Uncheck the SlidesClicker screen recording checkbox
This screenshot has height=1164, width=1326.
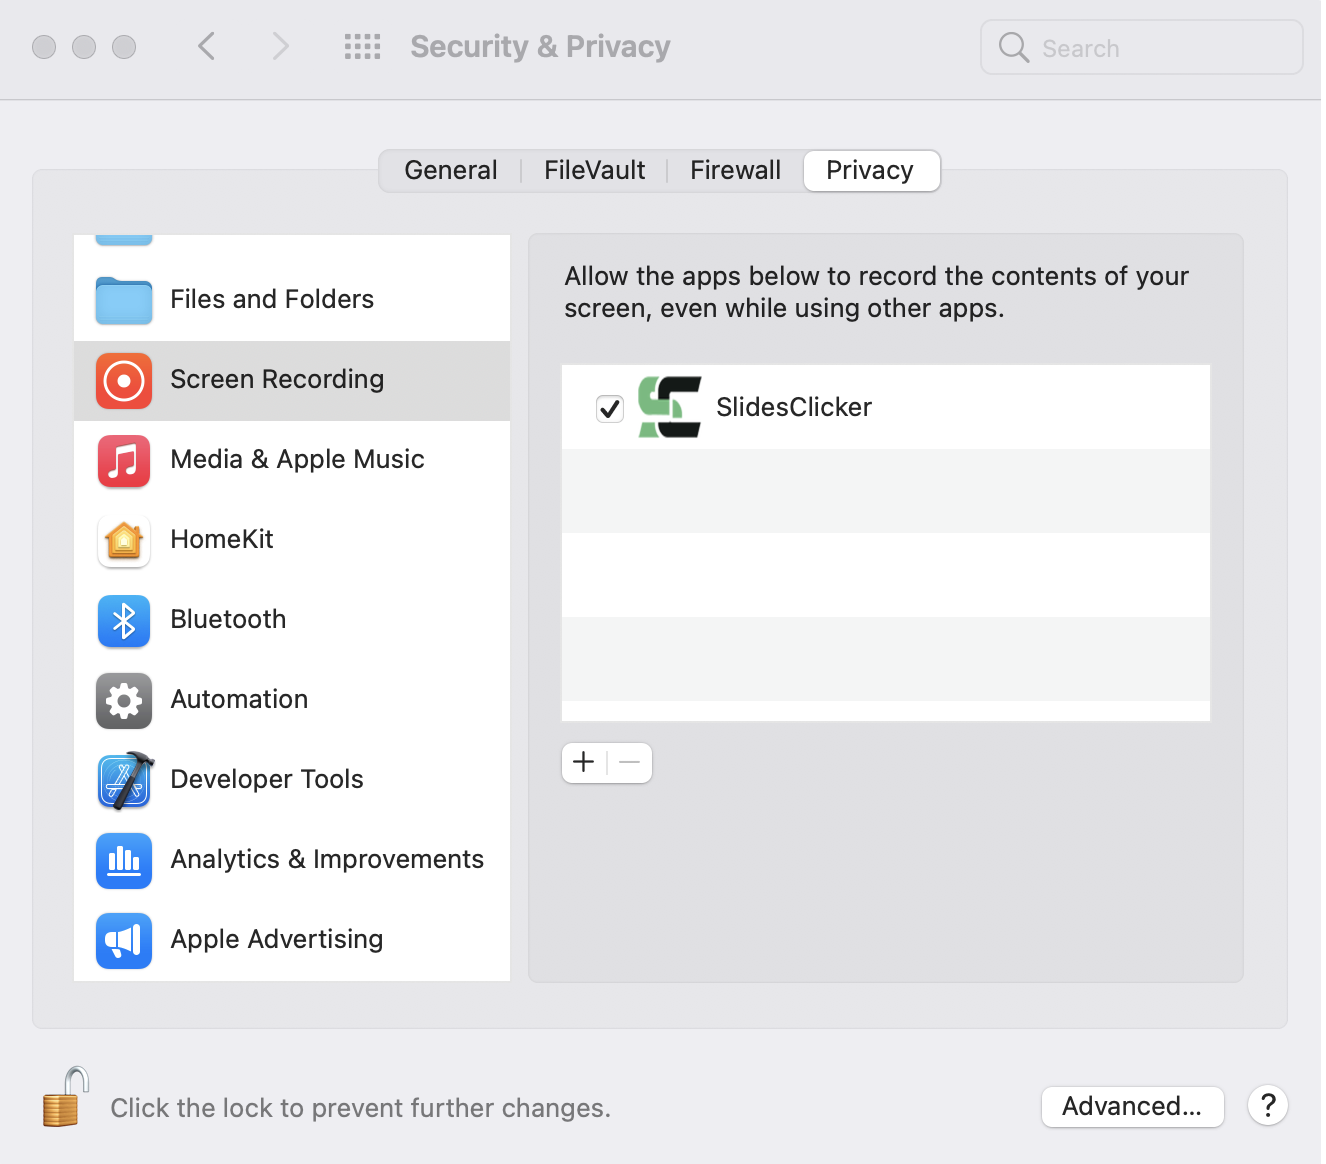click(x=610, y=408)
